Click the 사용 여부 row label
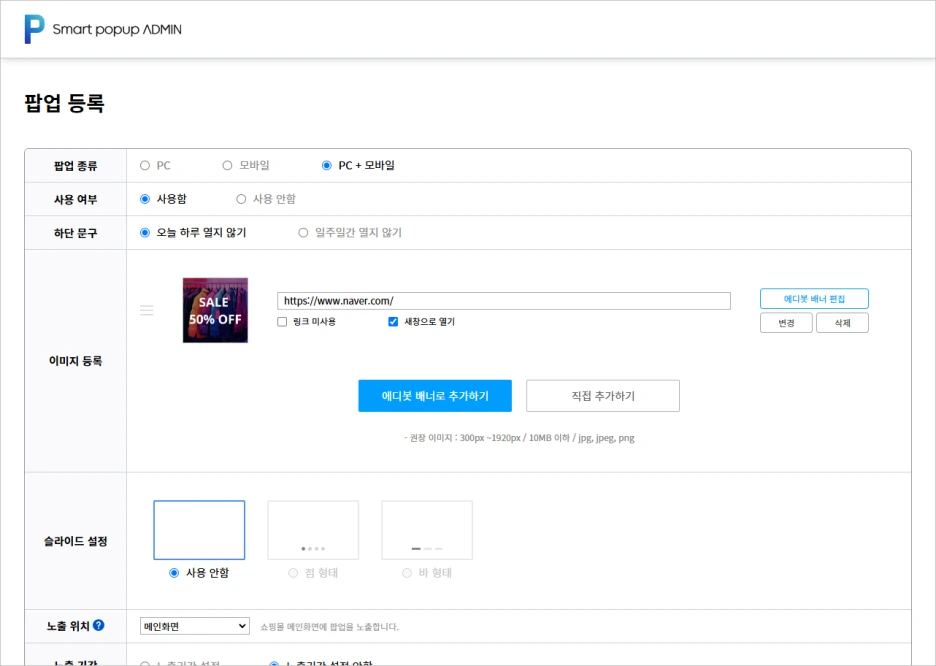The height and width of the screenshot is (666, 936). tap(75, 199)
